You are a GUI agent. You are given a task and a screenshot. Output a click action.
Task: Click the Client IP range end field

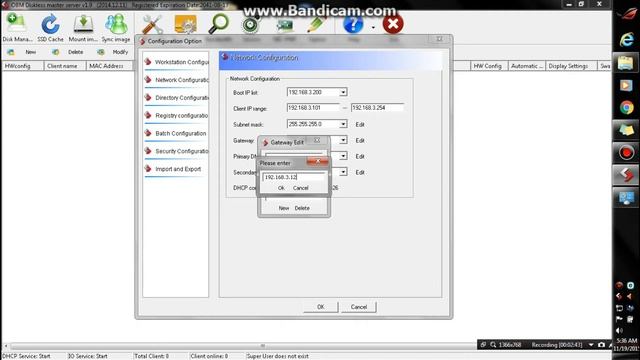click(377, 108)
